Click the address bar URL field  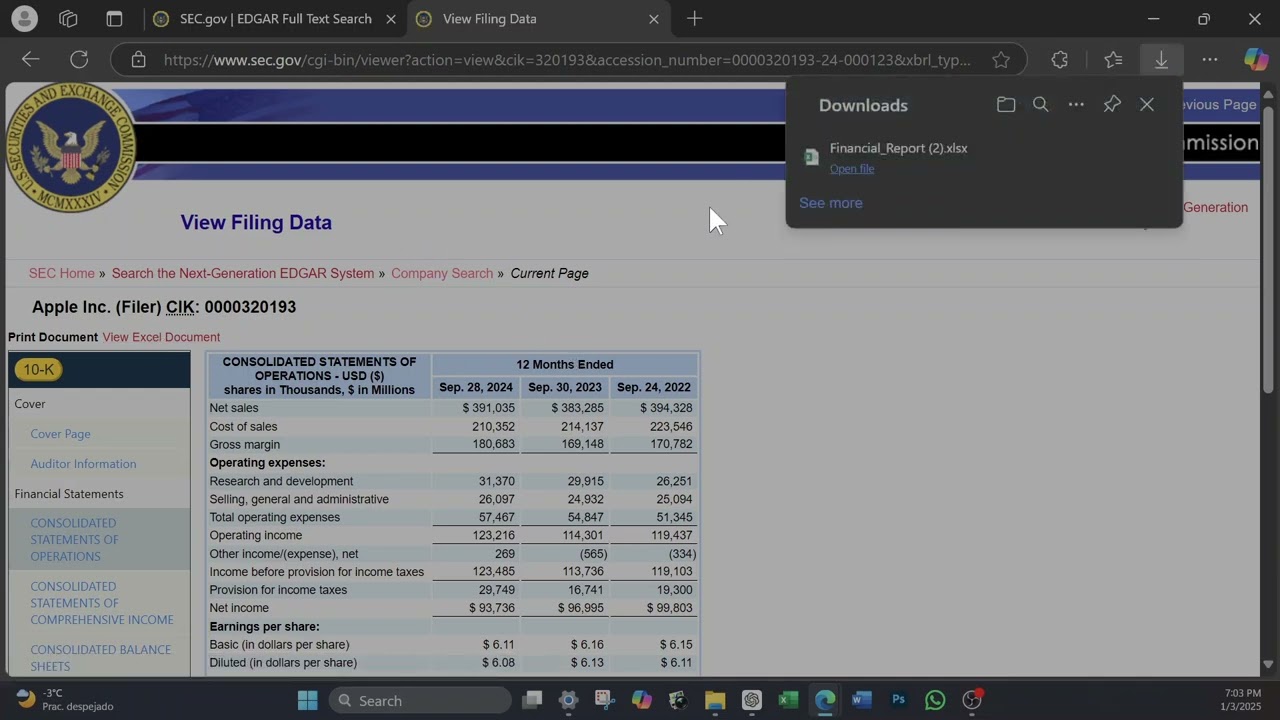coord(567,60)
